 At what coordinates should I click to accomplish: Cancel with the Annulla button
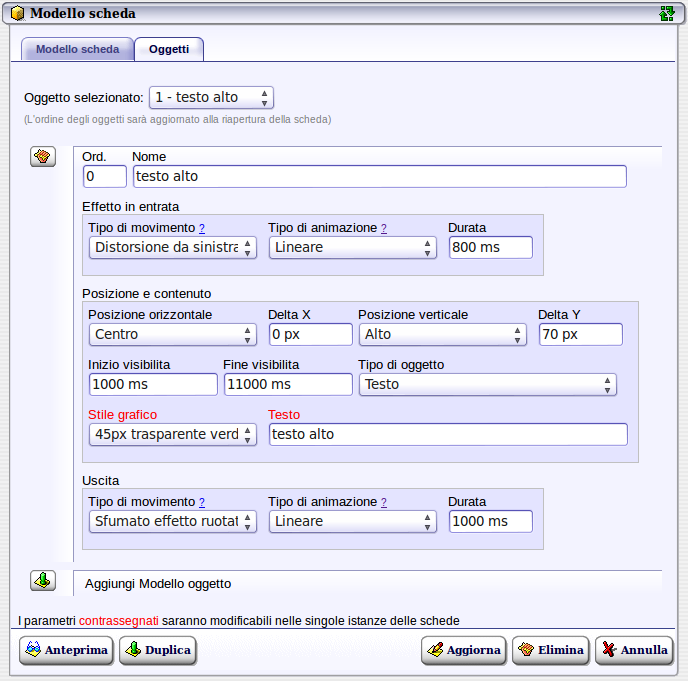coord(634,650)
